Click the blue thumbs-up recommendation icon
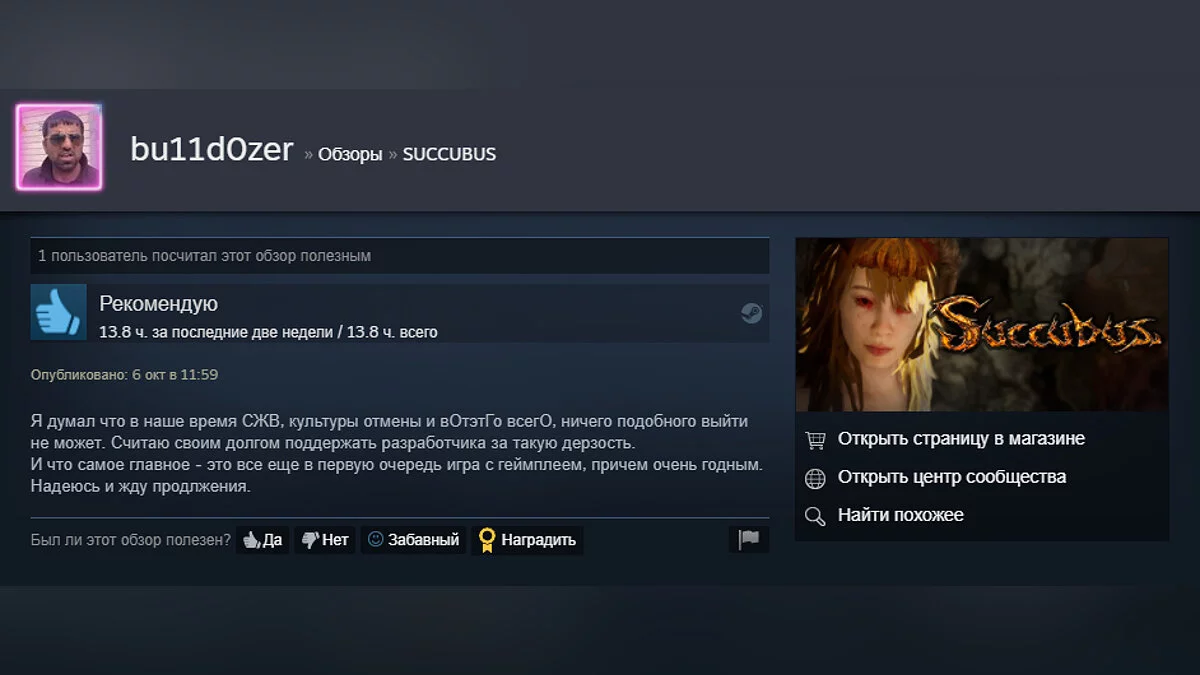Image resolution: width=1200 pixels, height=675 pixels. point(59,313)
